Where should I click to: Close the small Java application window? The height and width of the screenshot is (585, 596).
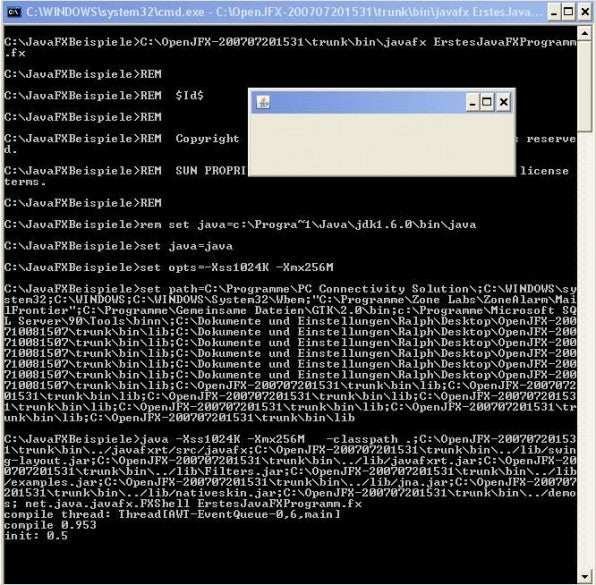click(x=504, y=102)
